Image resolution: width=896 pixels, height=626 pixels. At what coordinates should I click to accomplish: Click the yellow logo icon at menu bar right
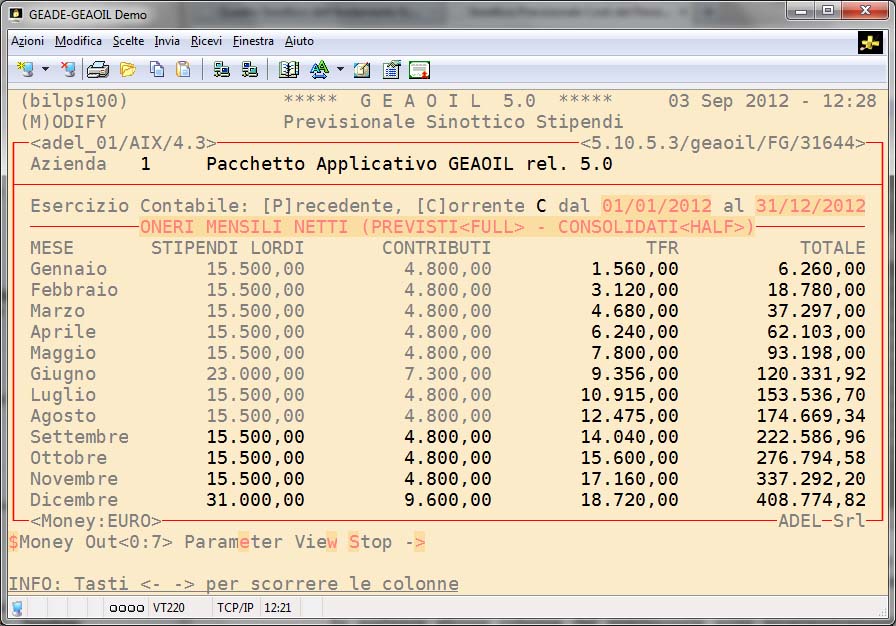[x=869, y=42]
